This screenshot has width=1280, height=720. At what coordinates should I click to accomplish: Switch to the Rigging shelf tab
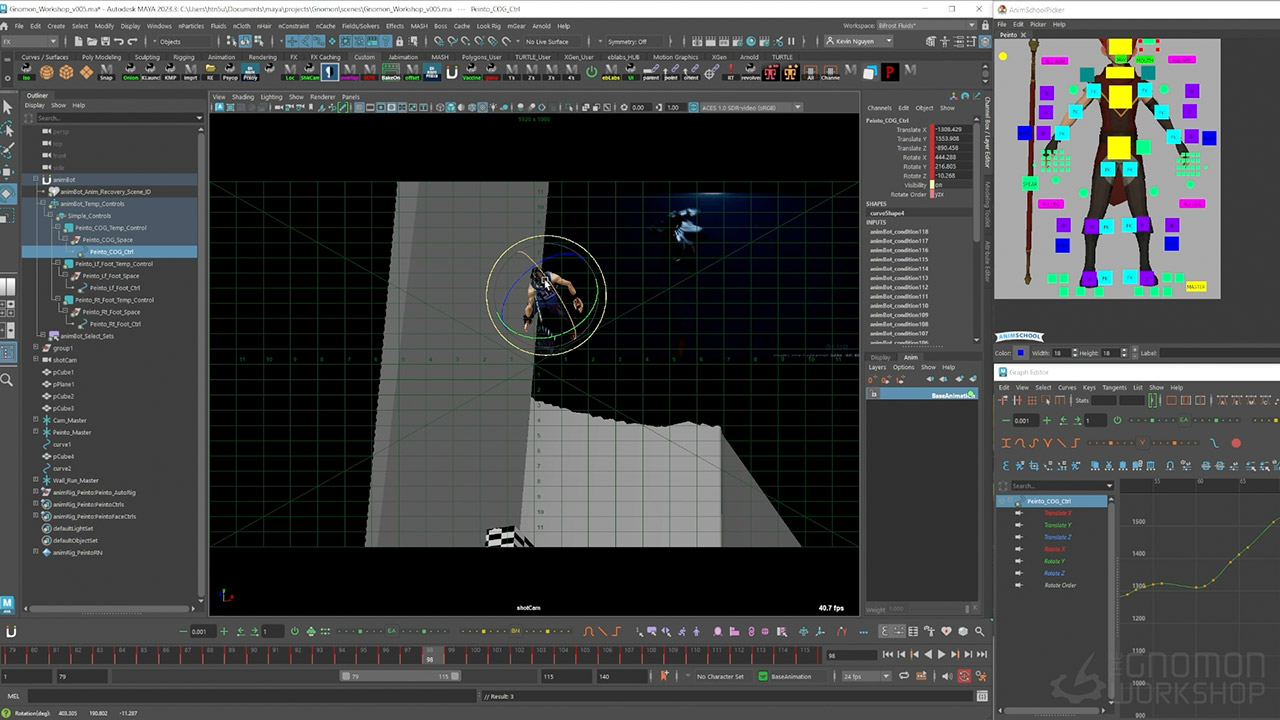[183, 57]
